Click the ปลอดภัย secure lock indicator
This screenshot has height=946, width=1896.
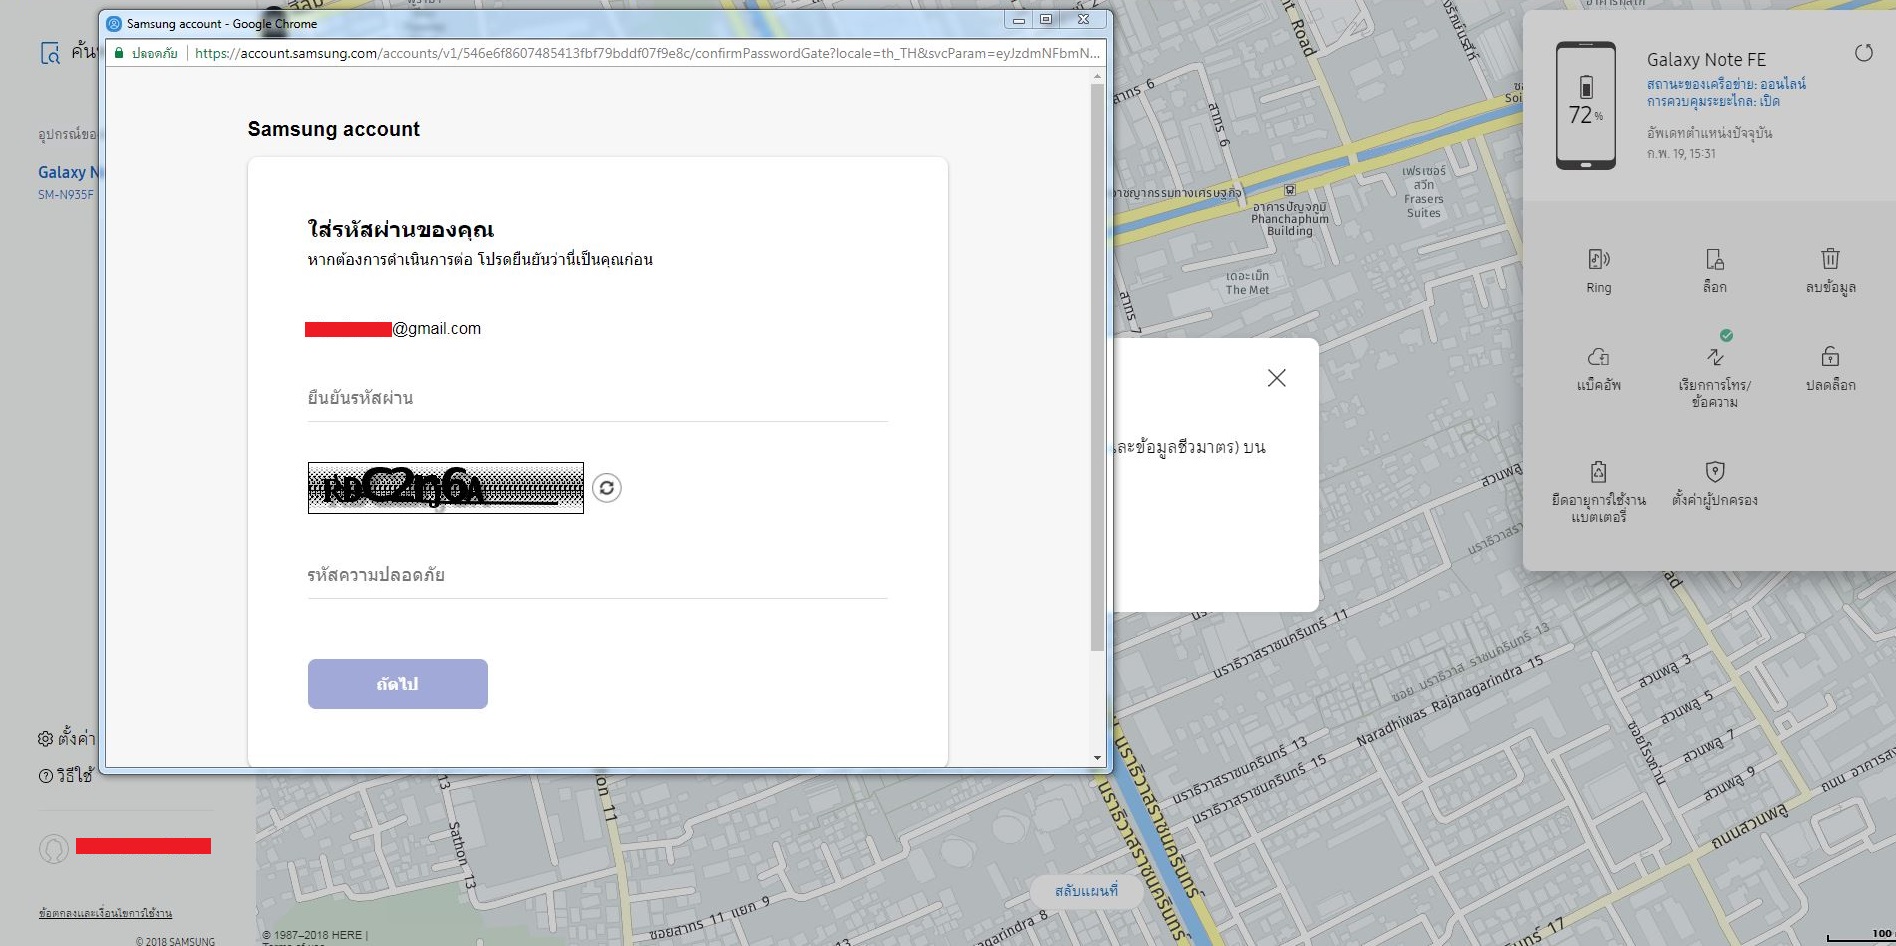tap(146, 53)
